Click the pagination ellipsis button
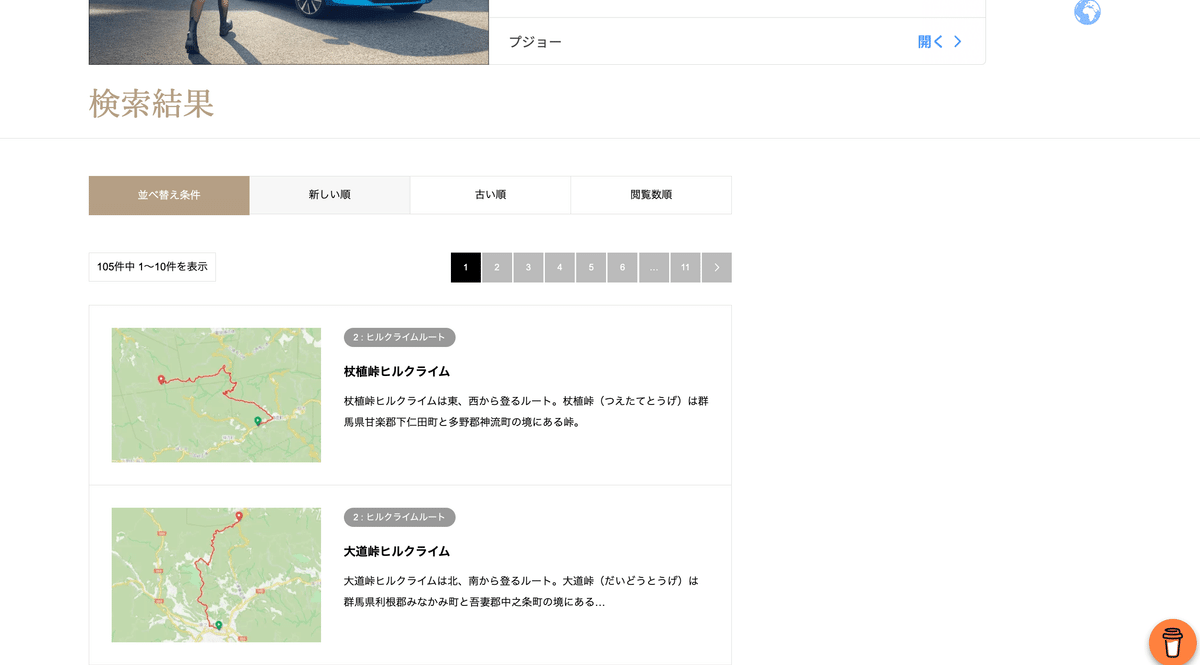The width and height of the screenshot is (1200, 665). 654,267
